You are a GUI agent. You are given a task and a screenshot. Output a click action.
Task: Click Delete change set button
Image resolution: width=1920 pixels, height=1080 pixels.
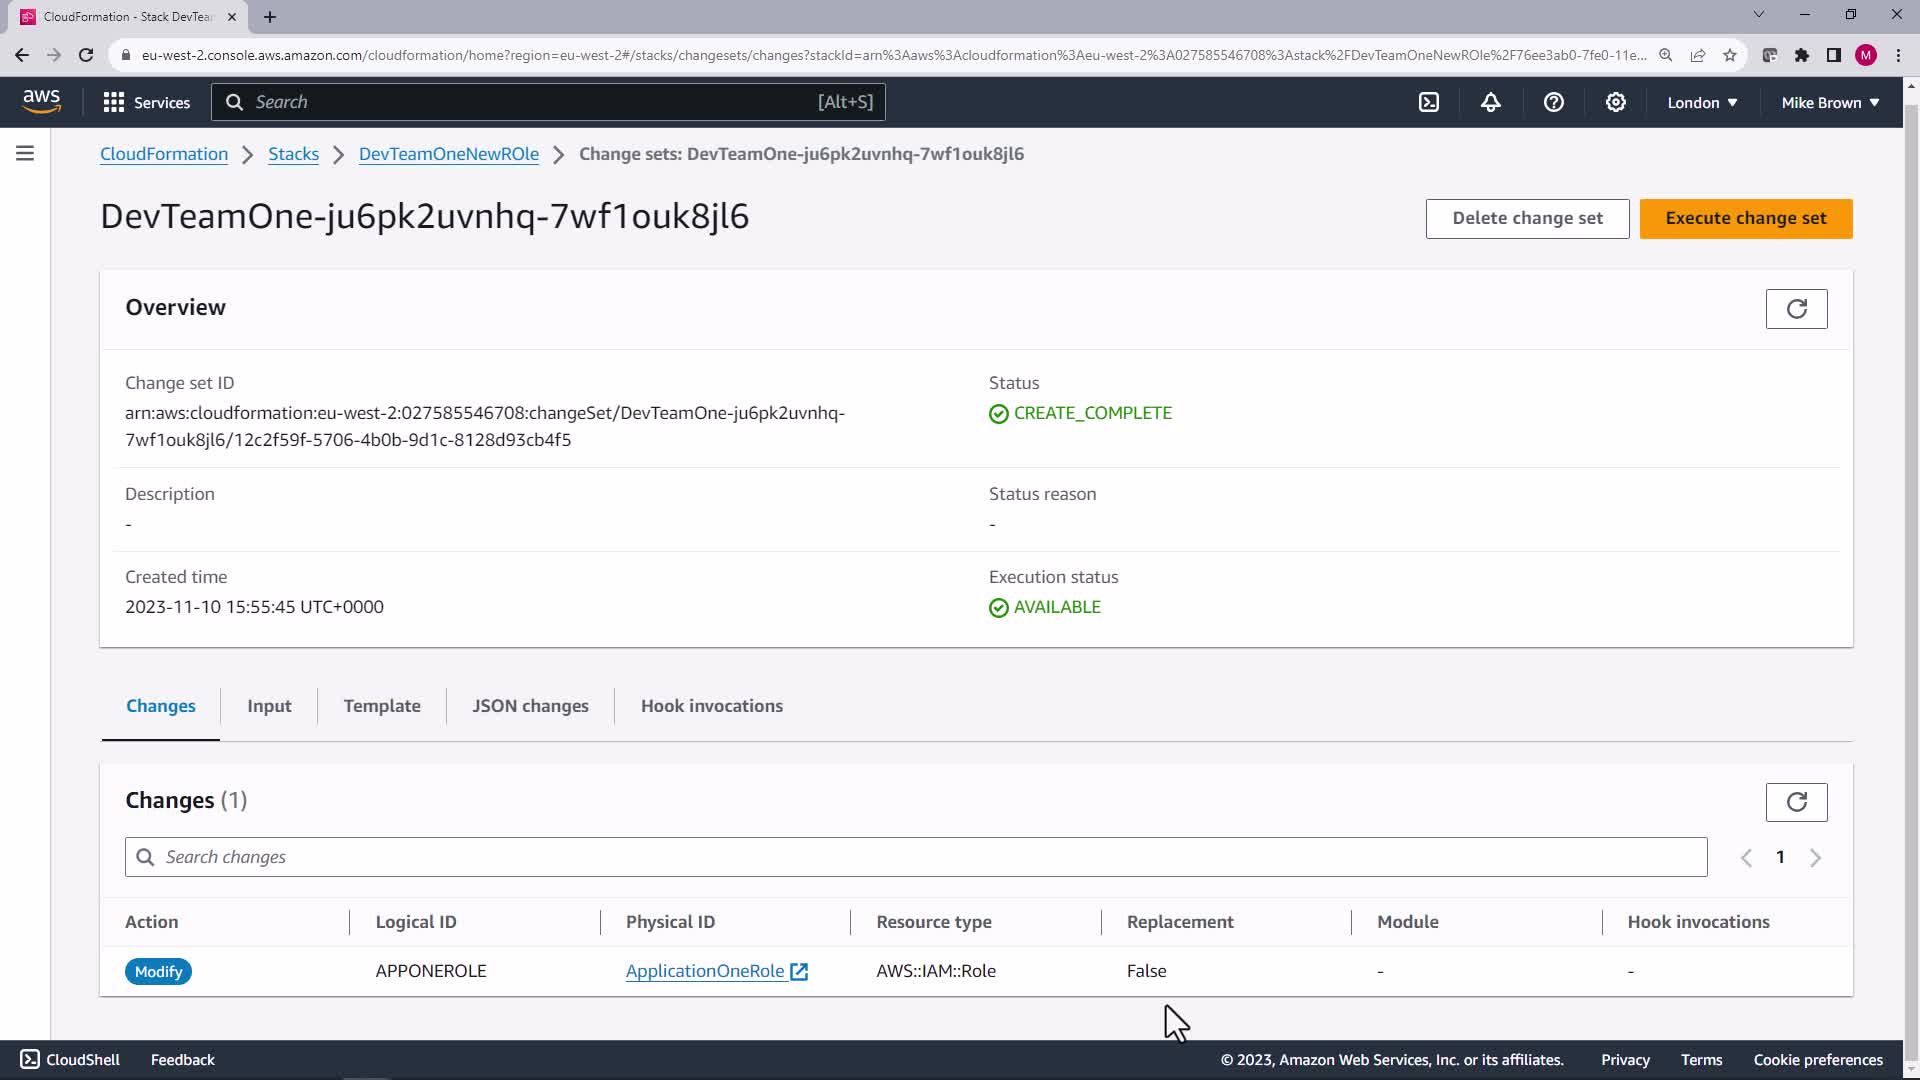click(x=1527, y=218)
